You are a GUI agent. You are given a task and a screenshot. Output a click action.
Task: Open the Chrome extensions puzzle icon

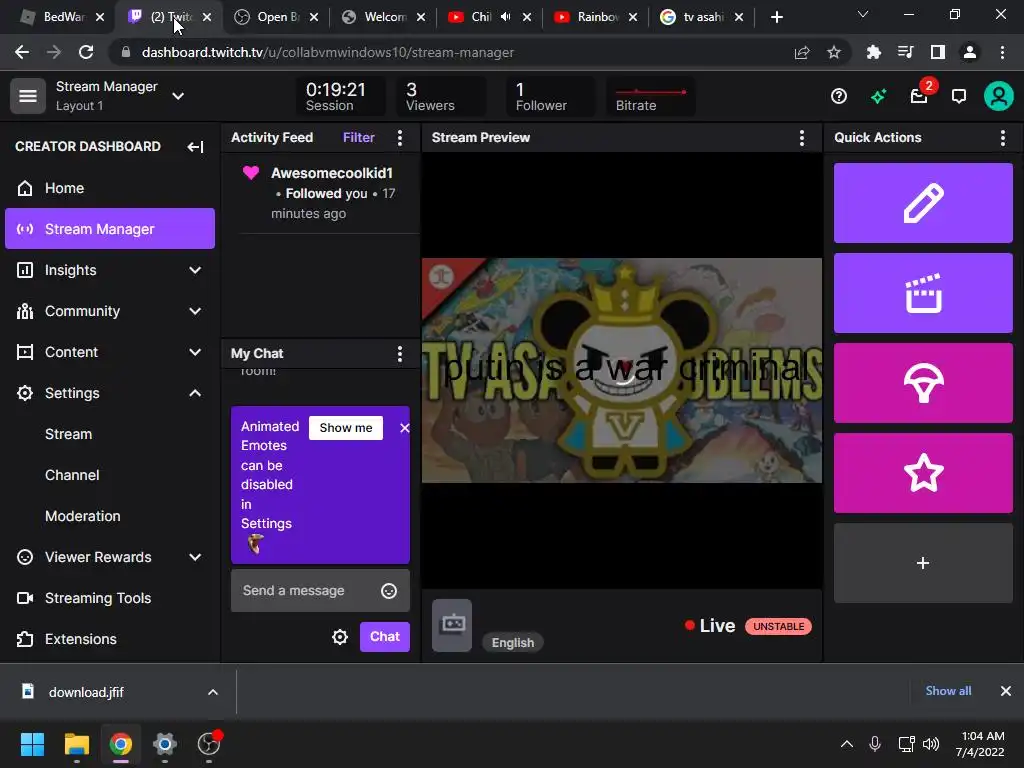[x=873, y=52]
